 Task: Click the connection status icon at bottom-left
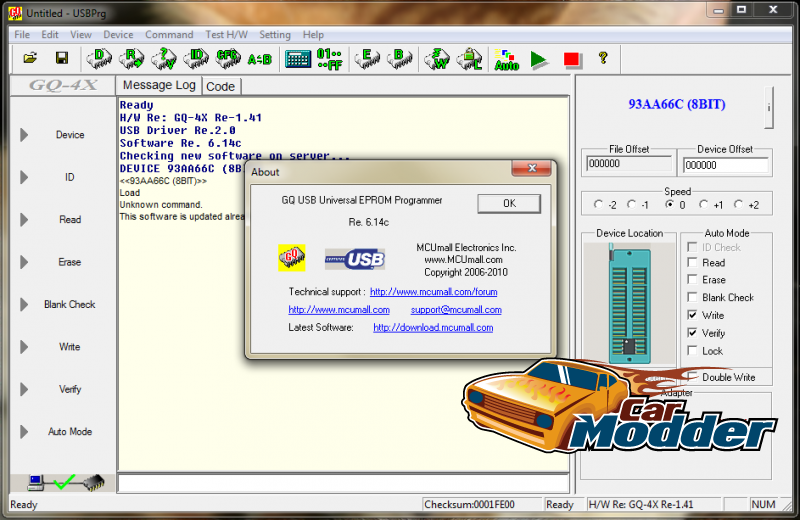pyautogui.click(x=66, y=482)
